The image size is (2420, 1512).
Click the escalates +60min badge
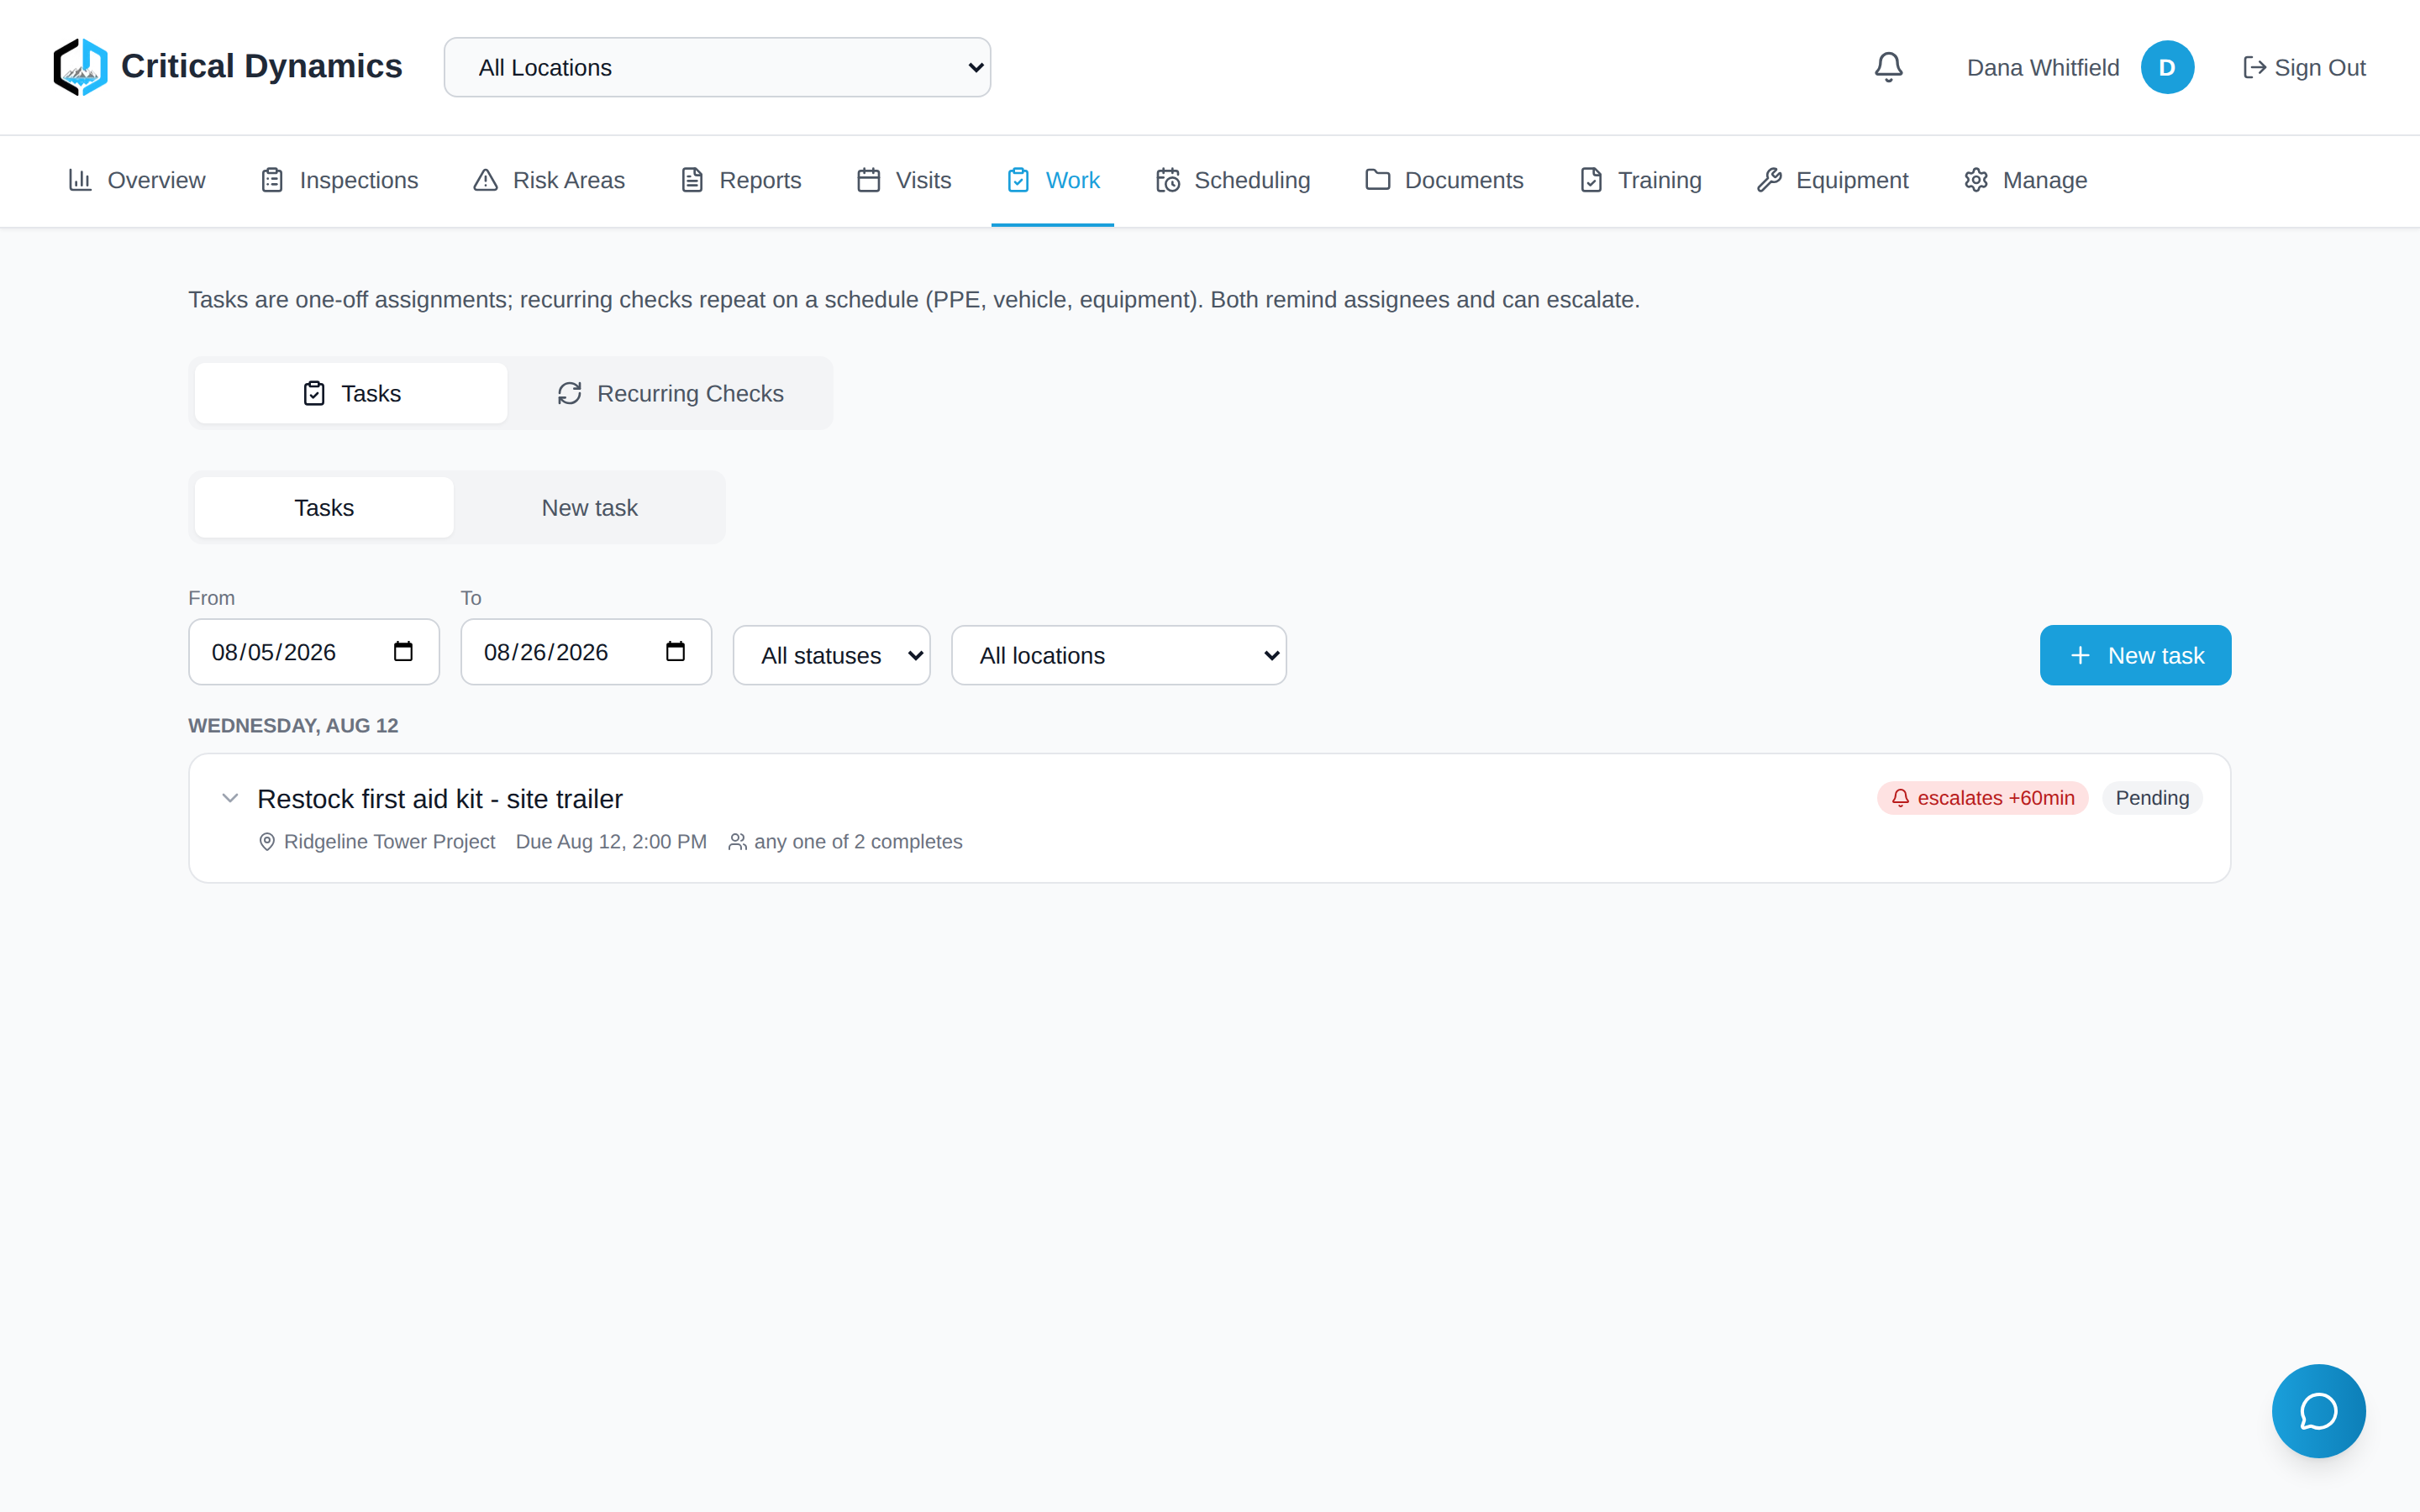(1982, 798)
